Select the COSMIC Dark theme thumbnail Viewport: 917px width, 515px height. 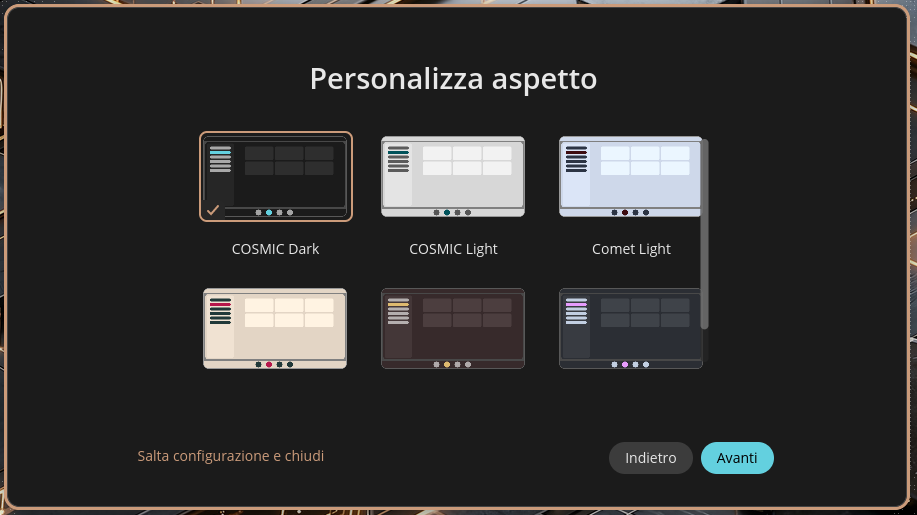point(275,177)
